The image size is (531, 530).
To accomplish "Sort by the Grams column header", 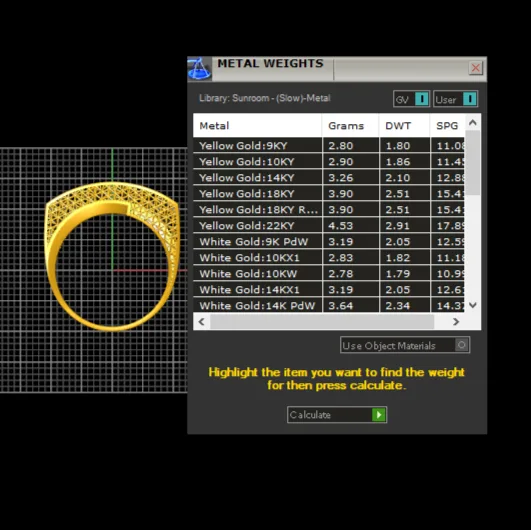I will pos(351,126).
